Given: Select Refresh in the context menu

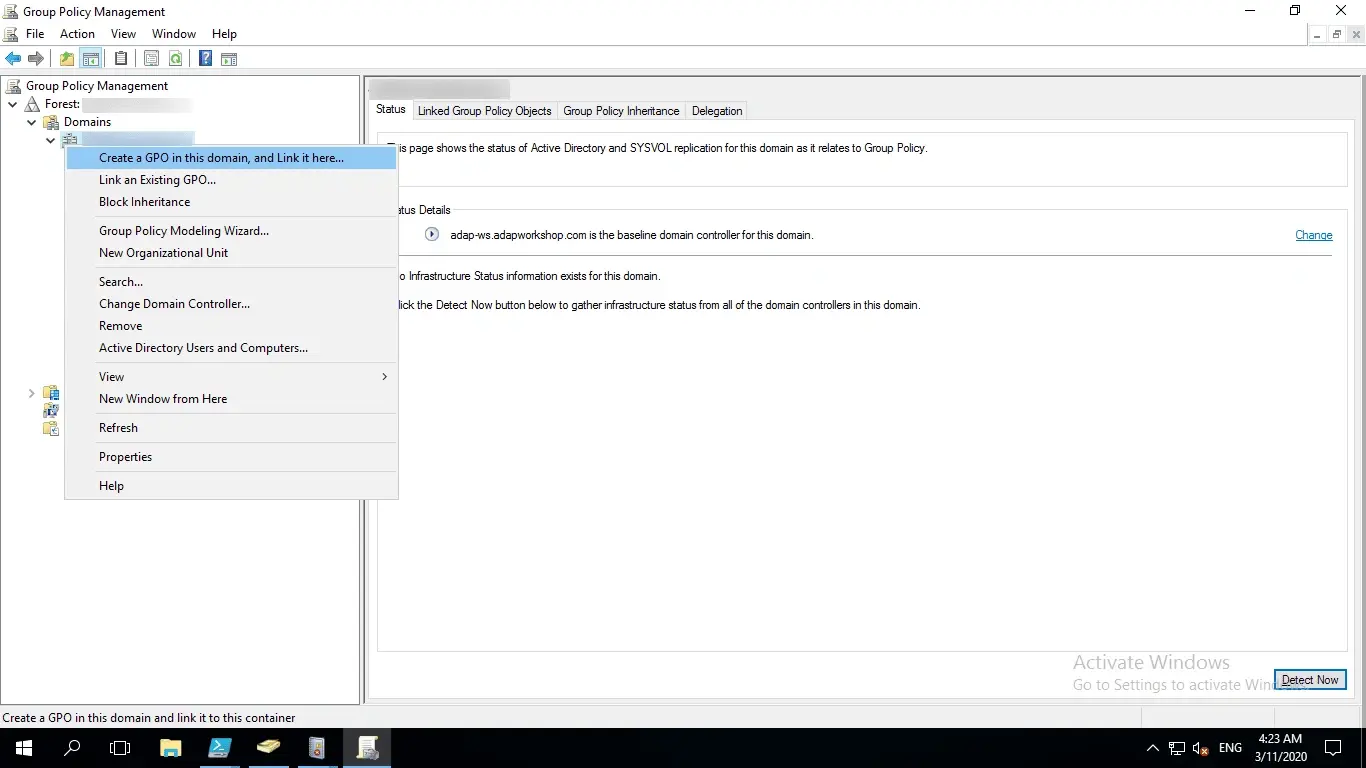Looking at the screenshot, I should pyautogui.click(x=232, y=428).
